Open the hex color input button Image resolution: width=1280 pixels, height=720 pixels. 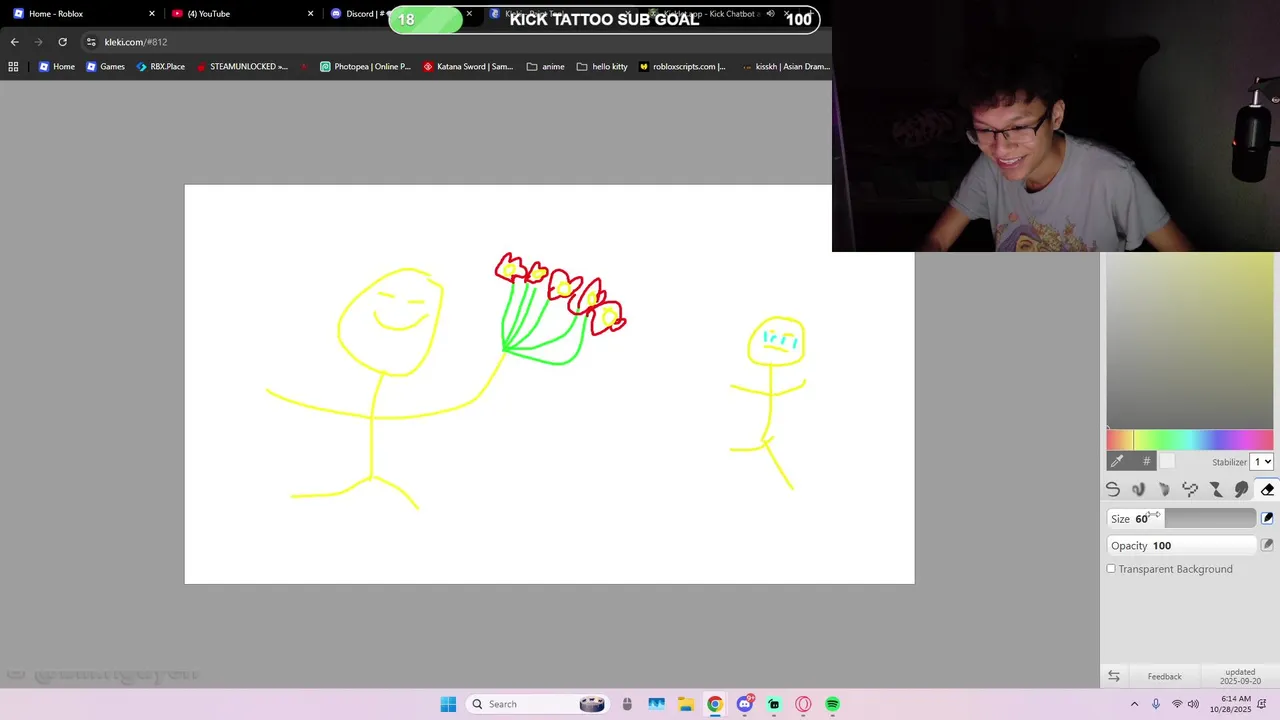tap(1146, 461)
